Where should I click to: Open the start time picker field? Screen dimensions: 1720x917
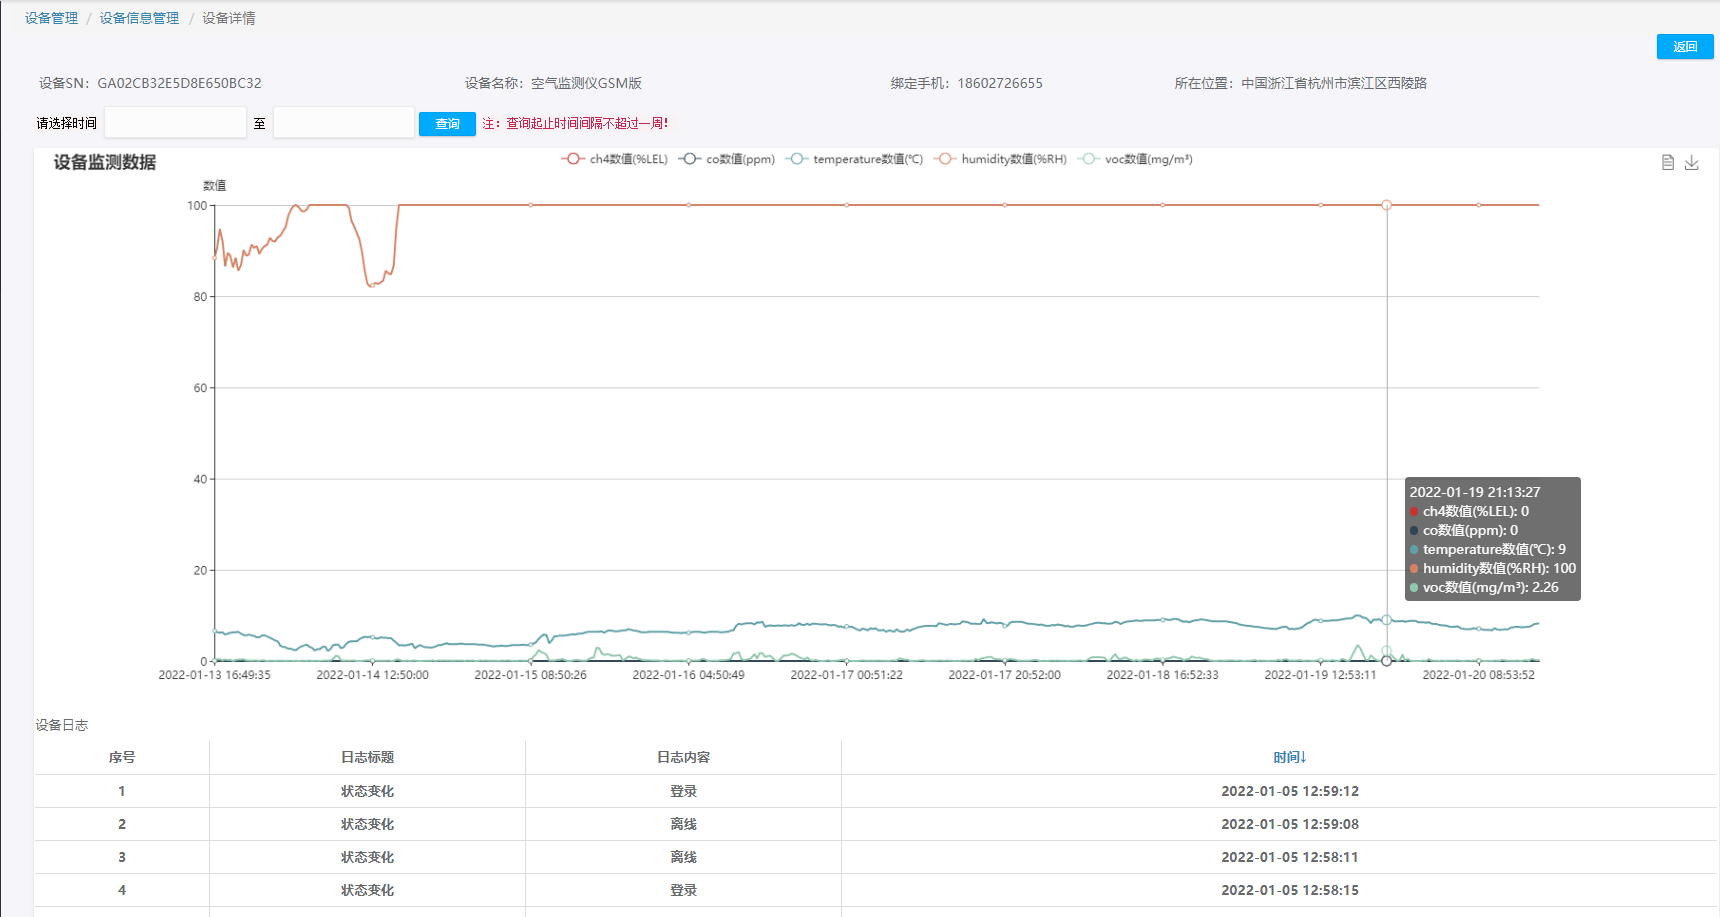[175, 123]
